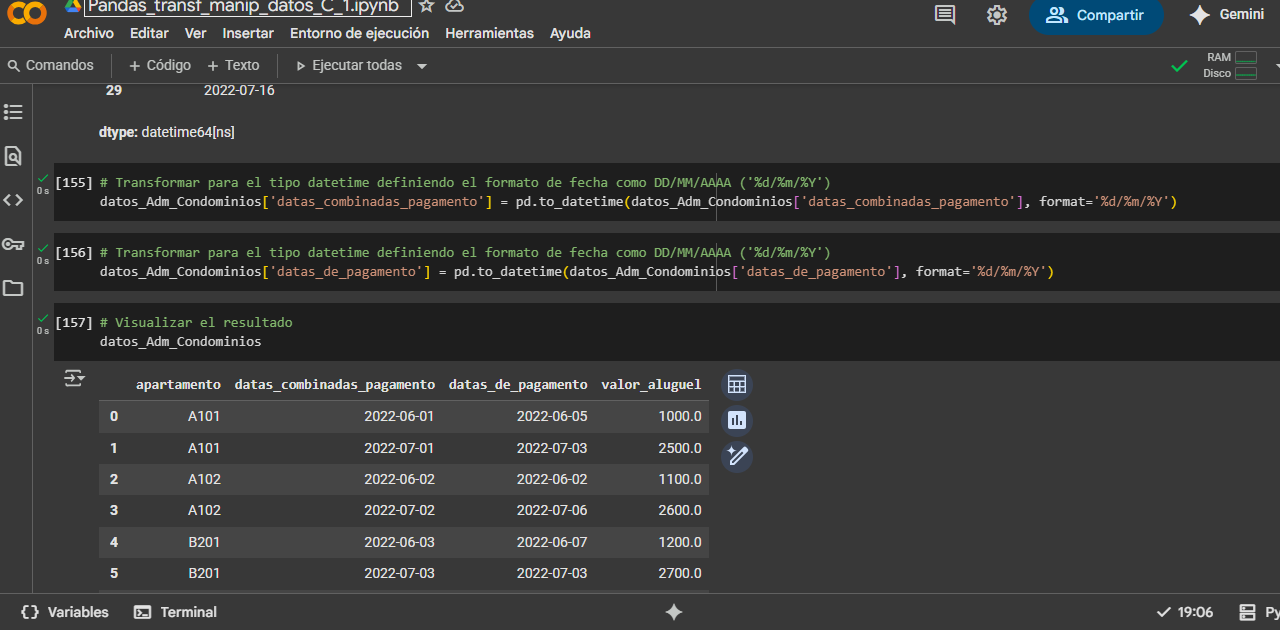Click the date 2022-06-05 in row 0
The image size is (1280, 630).
(x=552, y=416)
